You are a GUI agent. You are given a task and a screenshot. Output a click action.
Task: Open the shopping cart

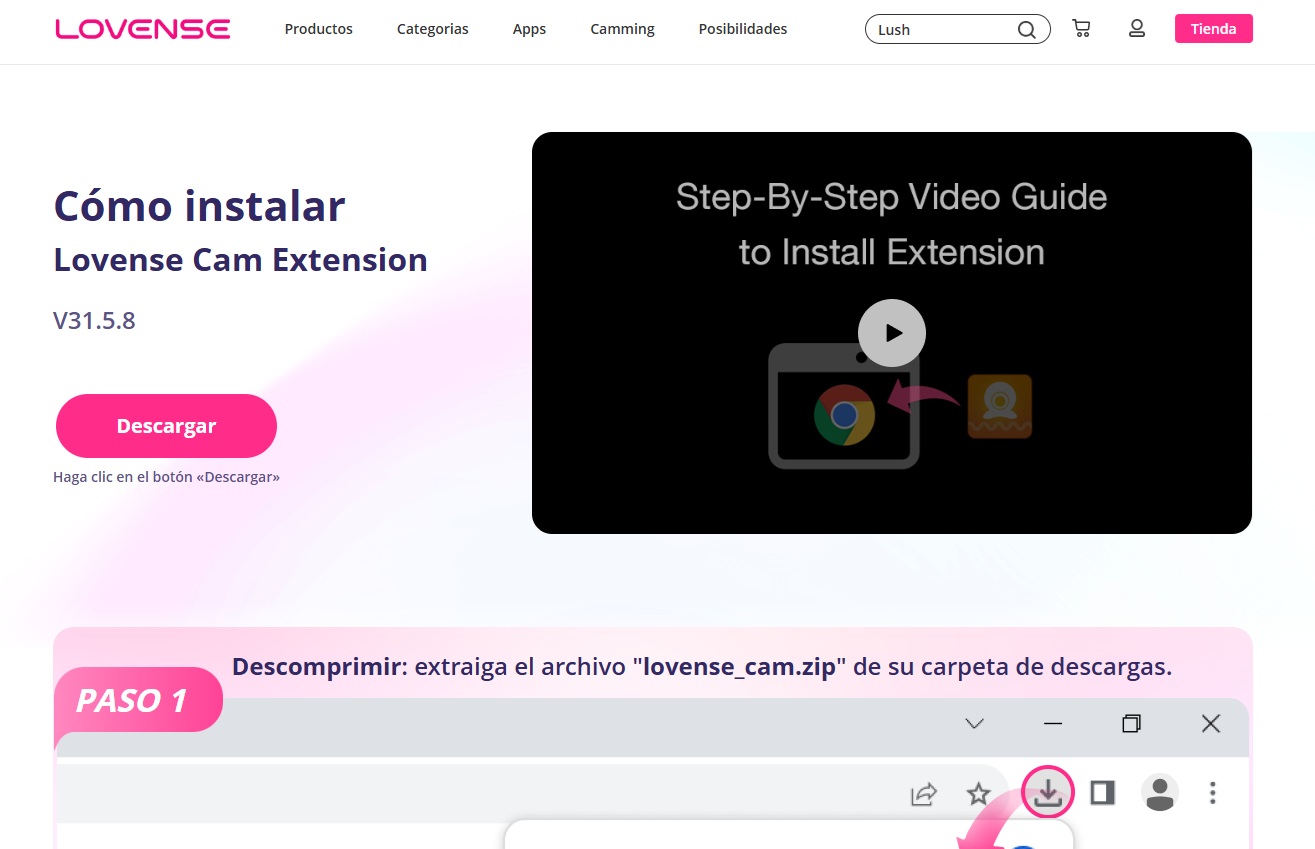pos(1081,29)
